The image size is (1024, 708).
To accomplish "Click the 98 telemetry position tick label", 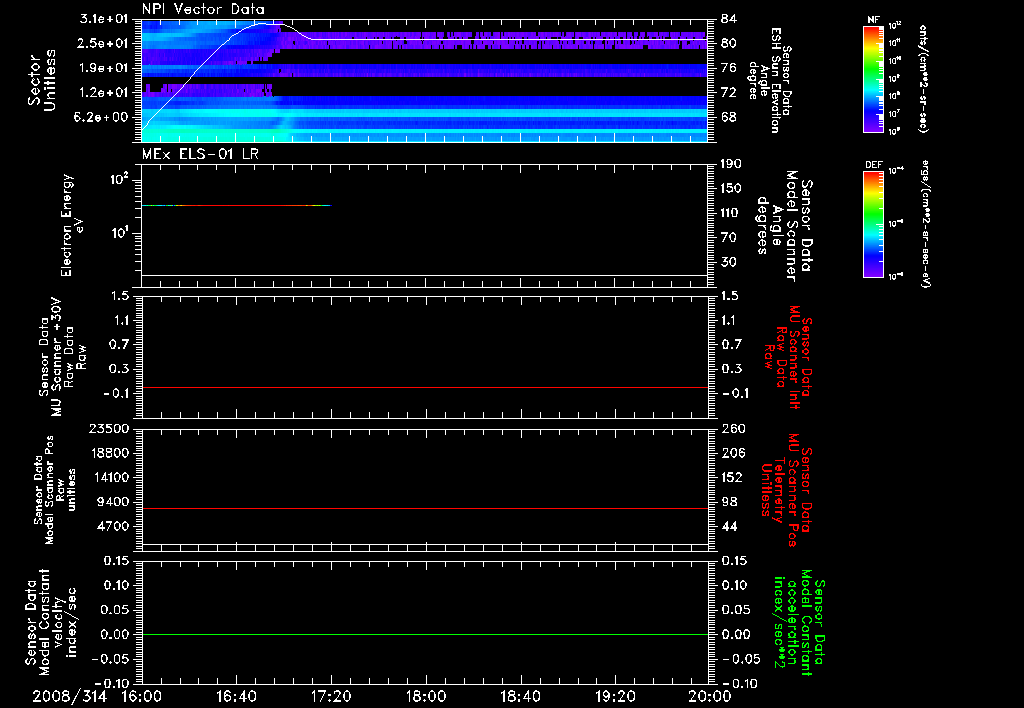I will tap(728, 502).
